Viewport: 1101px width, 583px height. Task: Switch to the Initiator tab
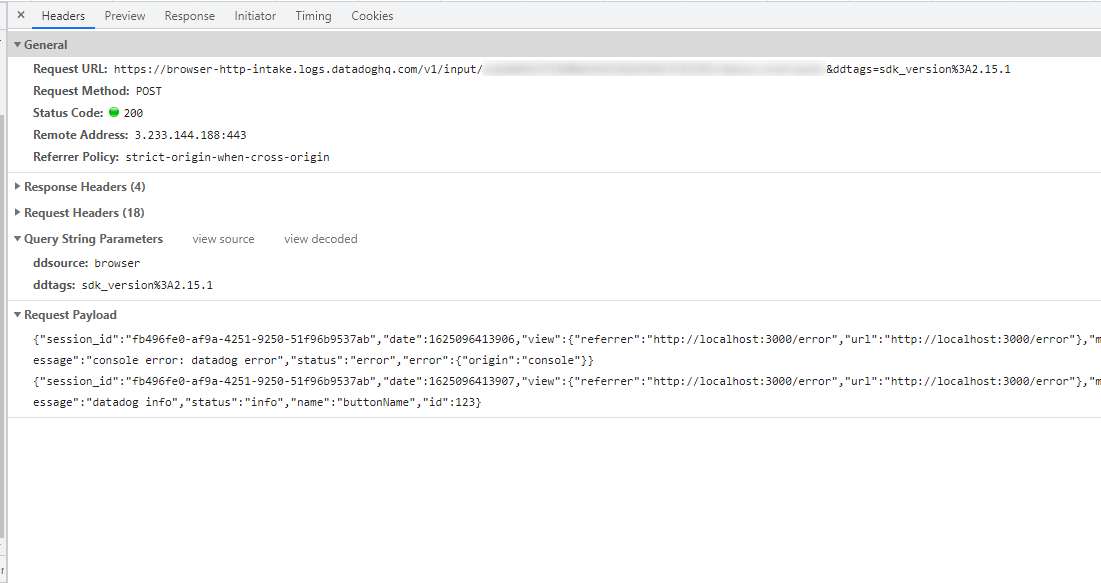[255, 15]
